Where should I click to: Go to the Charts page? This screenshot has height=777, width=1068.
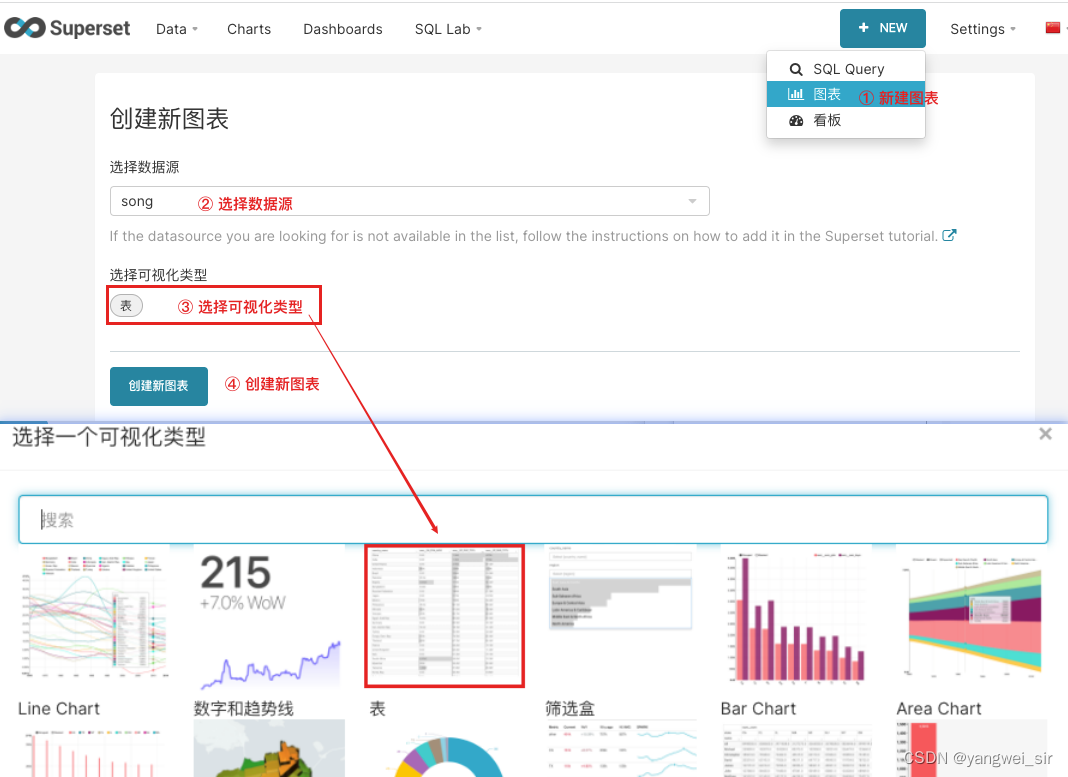tap(249, 29)
